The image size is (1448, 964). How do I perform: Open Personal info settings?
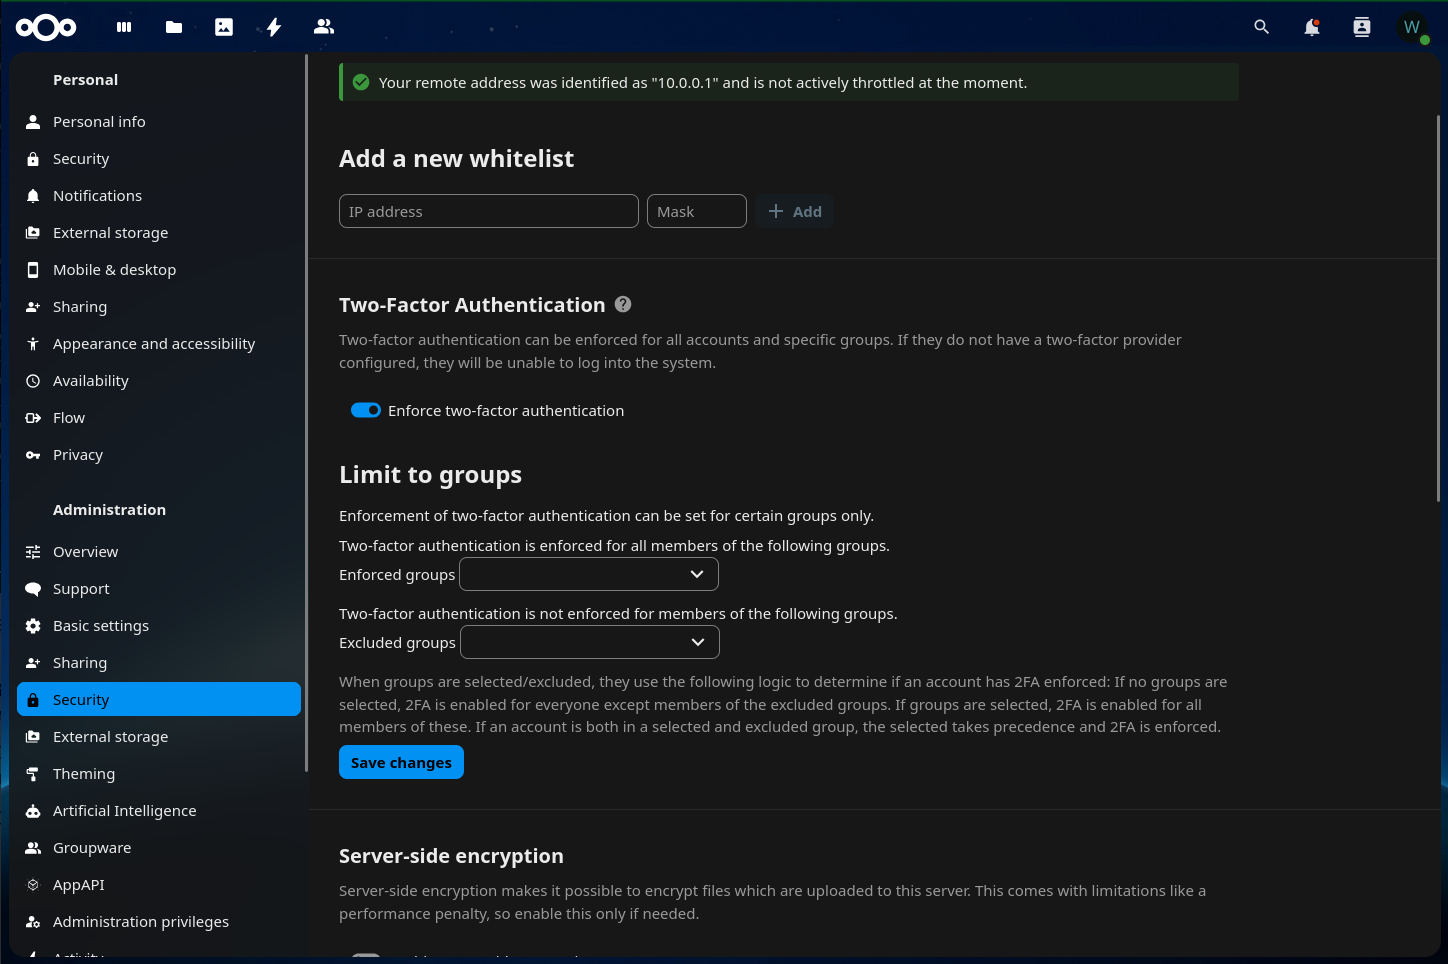99,122
